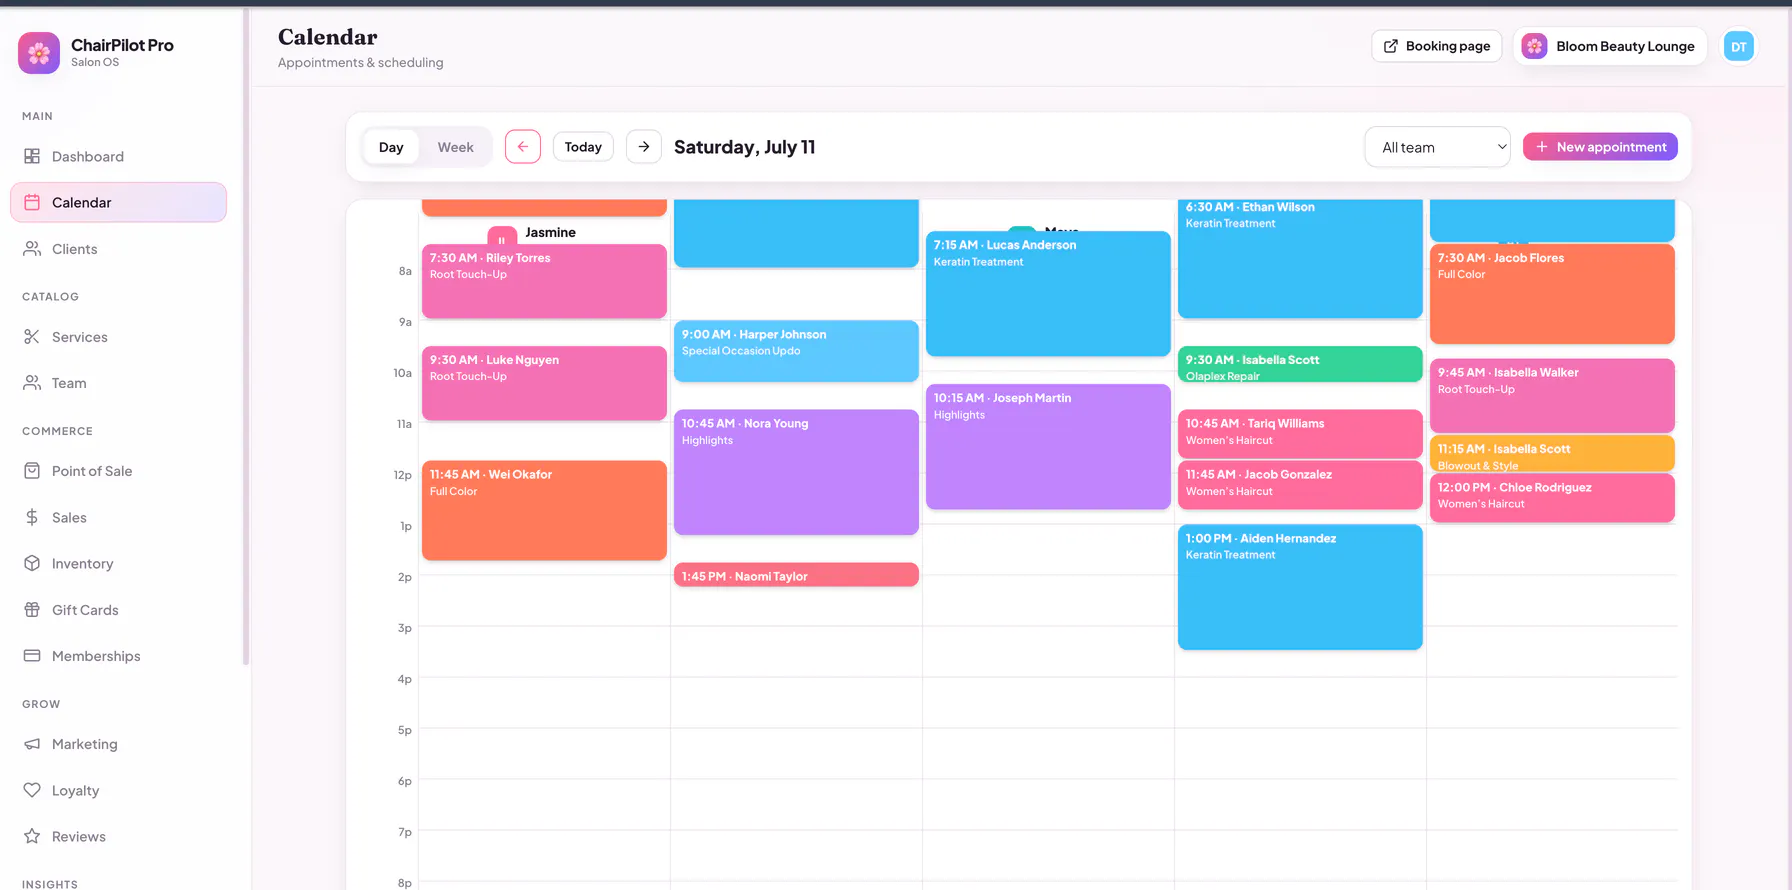Click the Loyalty heart icon

tap(32, 790)
